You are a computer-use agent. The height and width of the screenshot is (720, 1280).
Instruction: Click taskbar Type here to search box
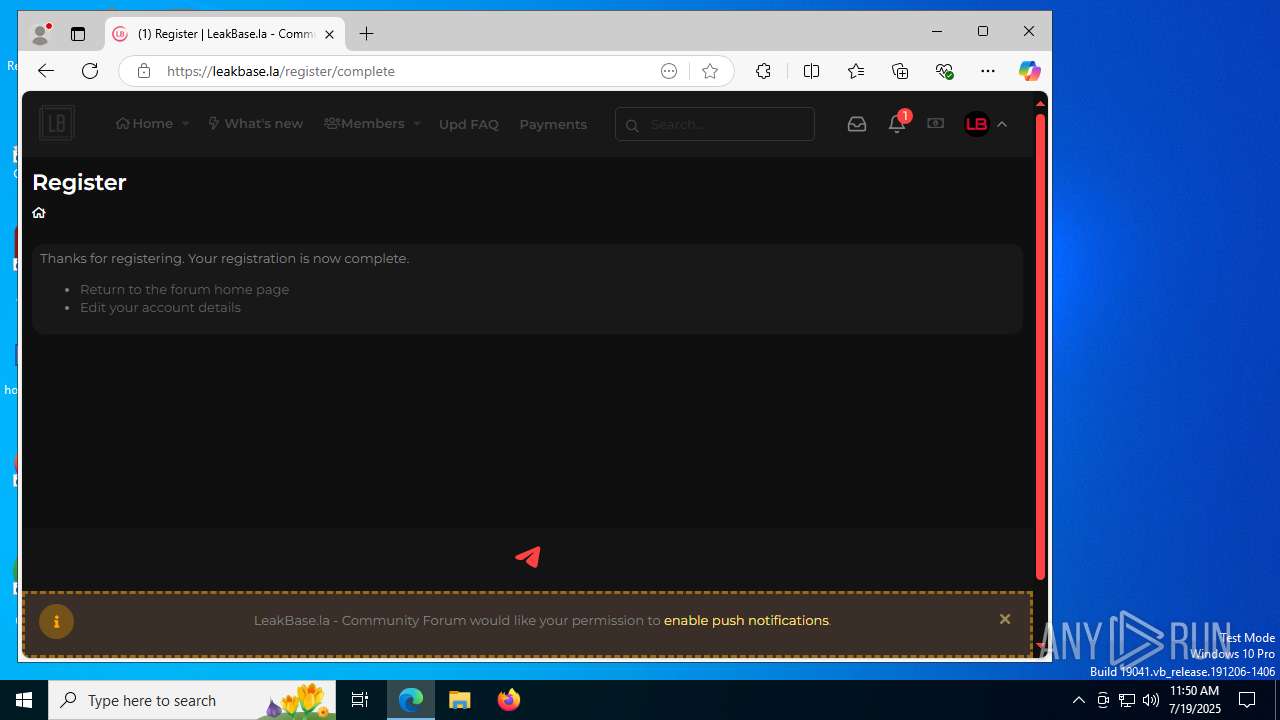[192, 700]
